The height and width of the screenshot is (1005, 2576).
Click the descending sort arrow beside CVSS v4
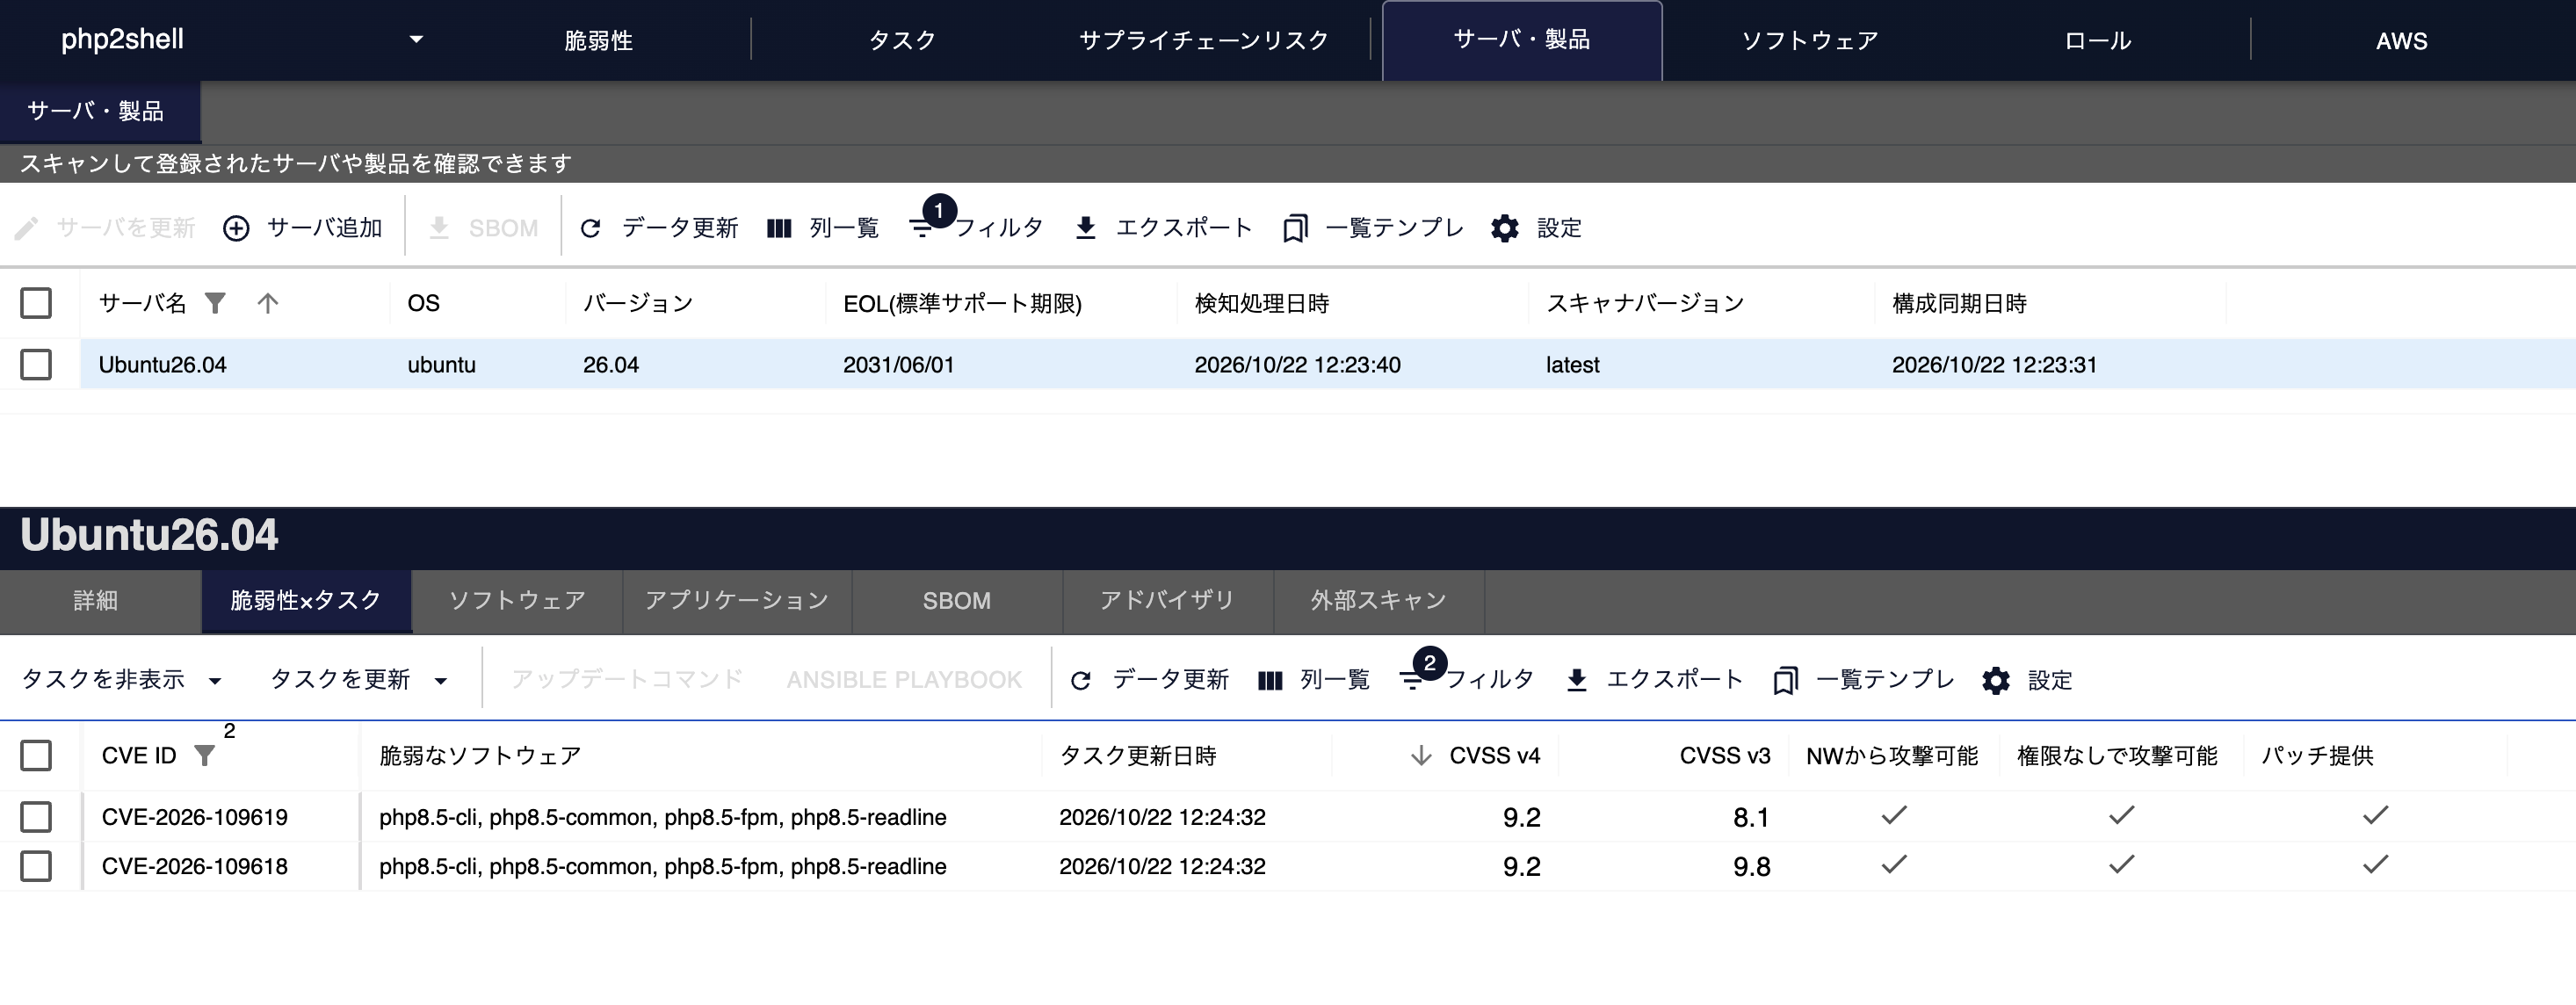(x=1420, y=755)
